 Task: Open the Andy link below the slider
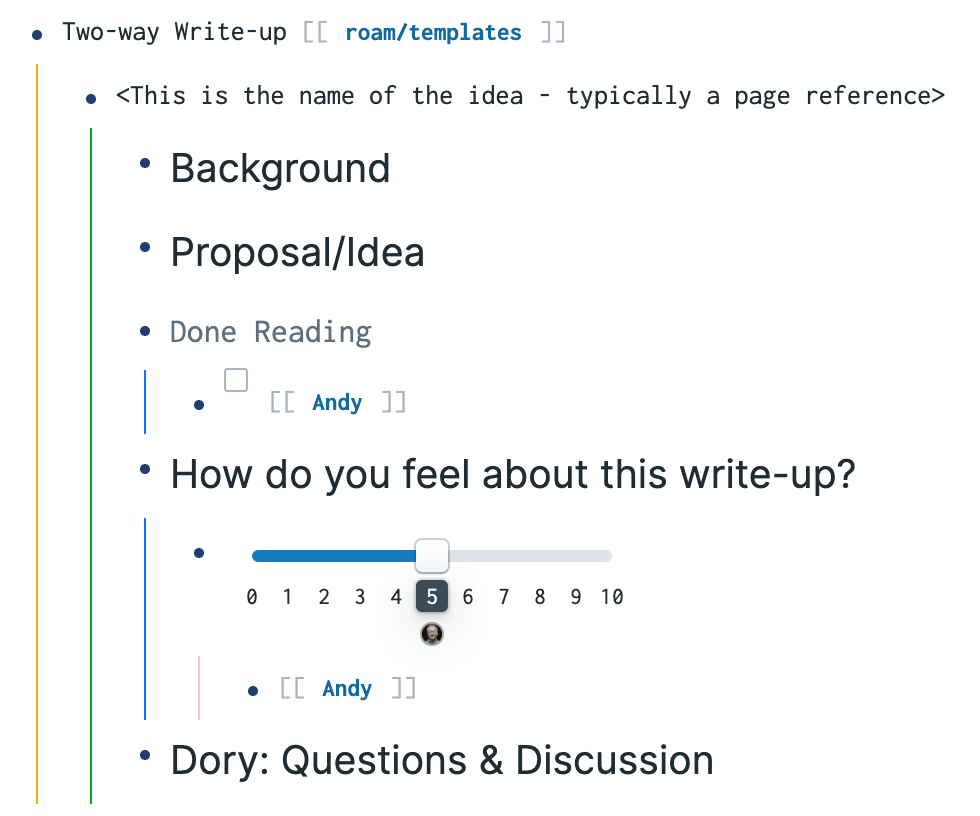coord(347,689)
